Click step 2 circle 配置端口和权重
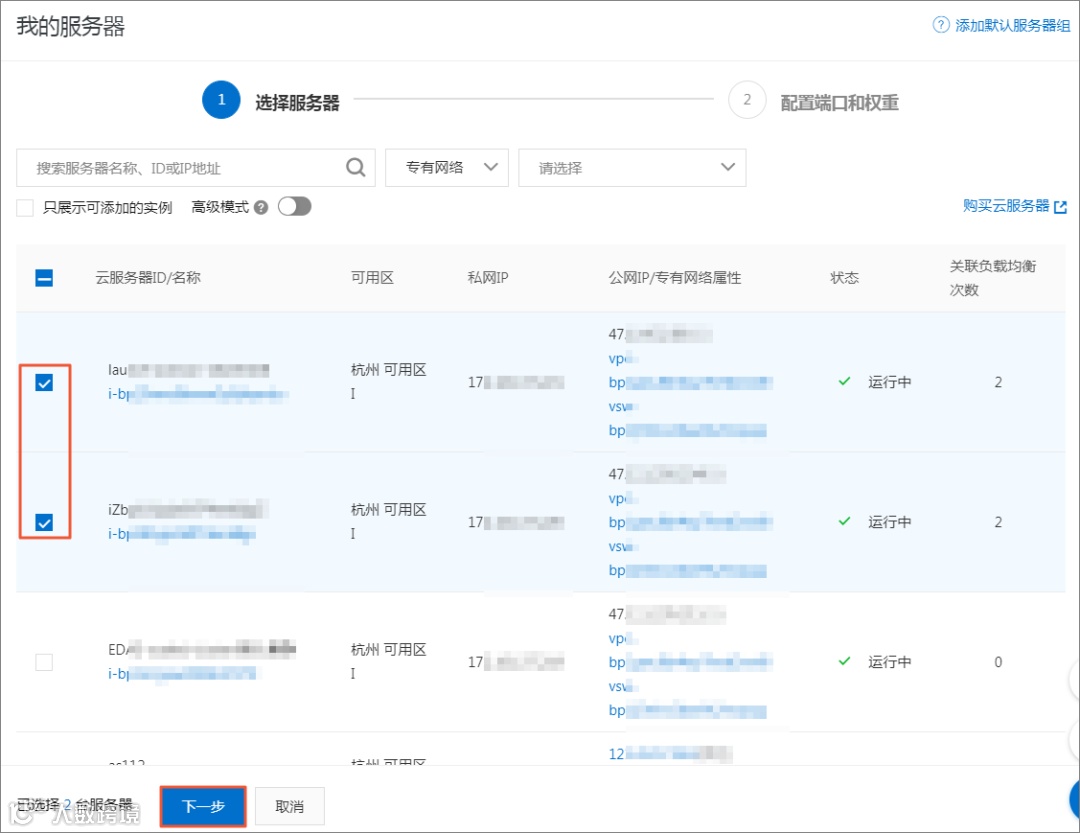This screenshot has height=833, width=1080. (x=747, y=100)
